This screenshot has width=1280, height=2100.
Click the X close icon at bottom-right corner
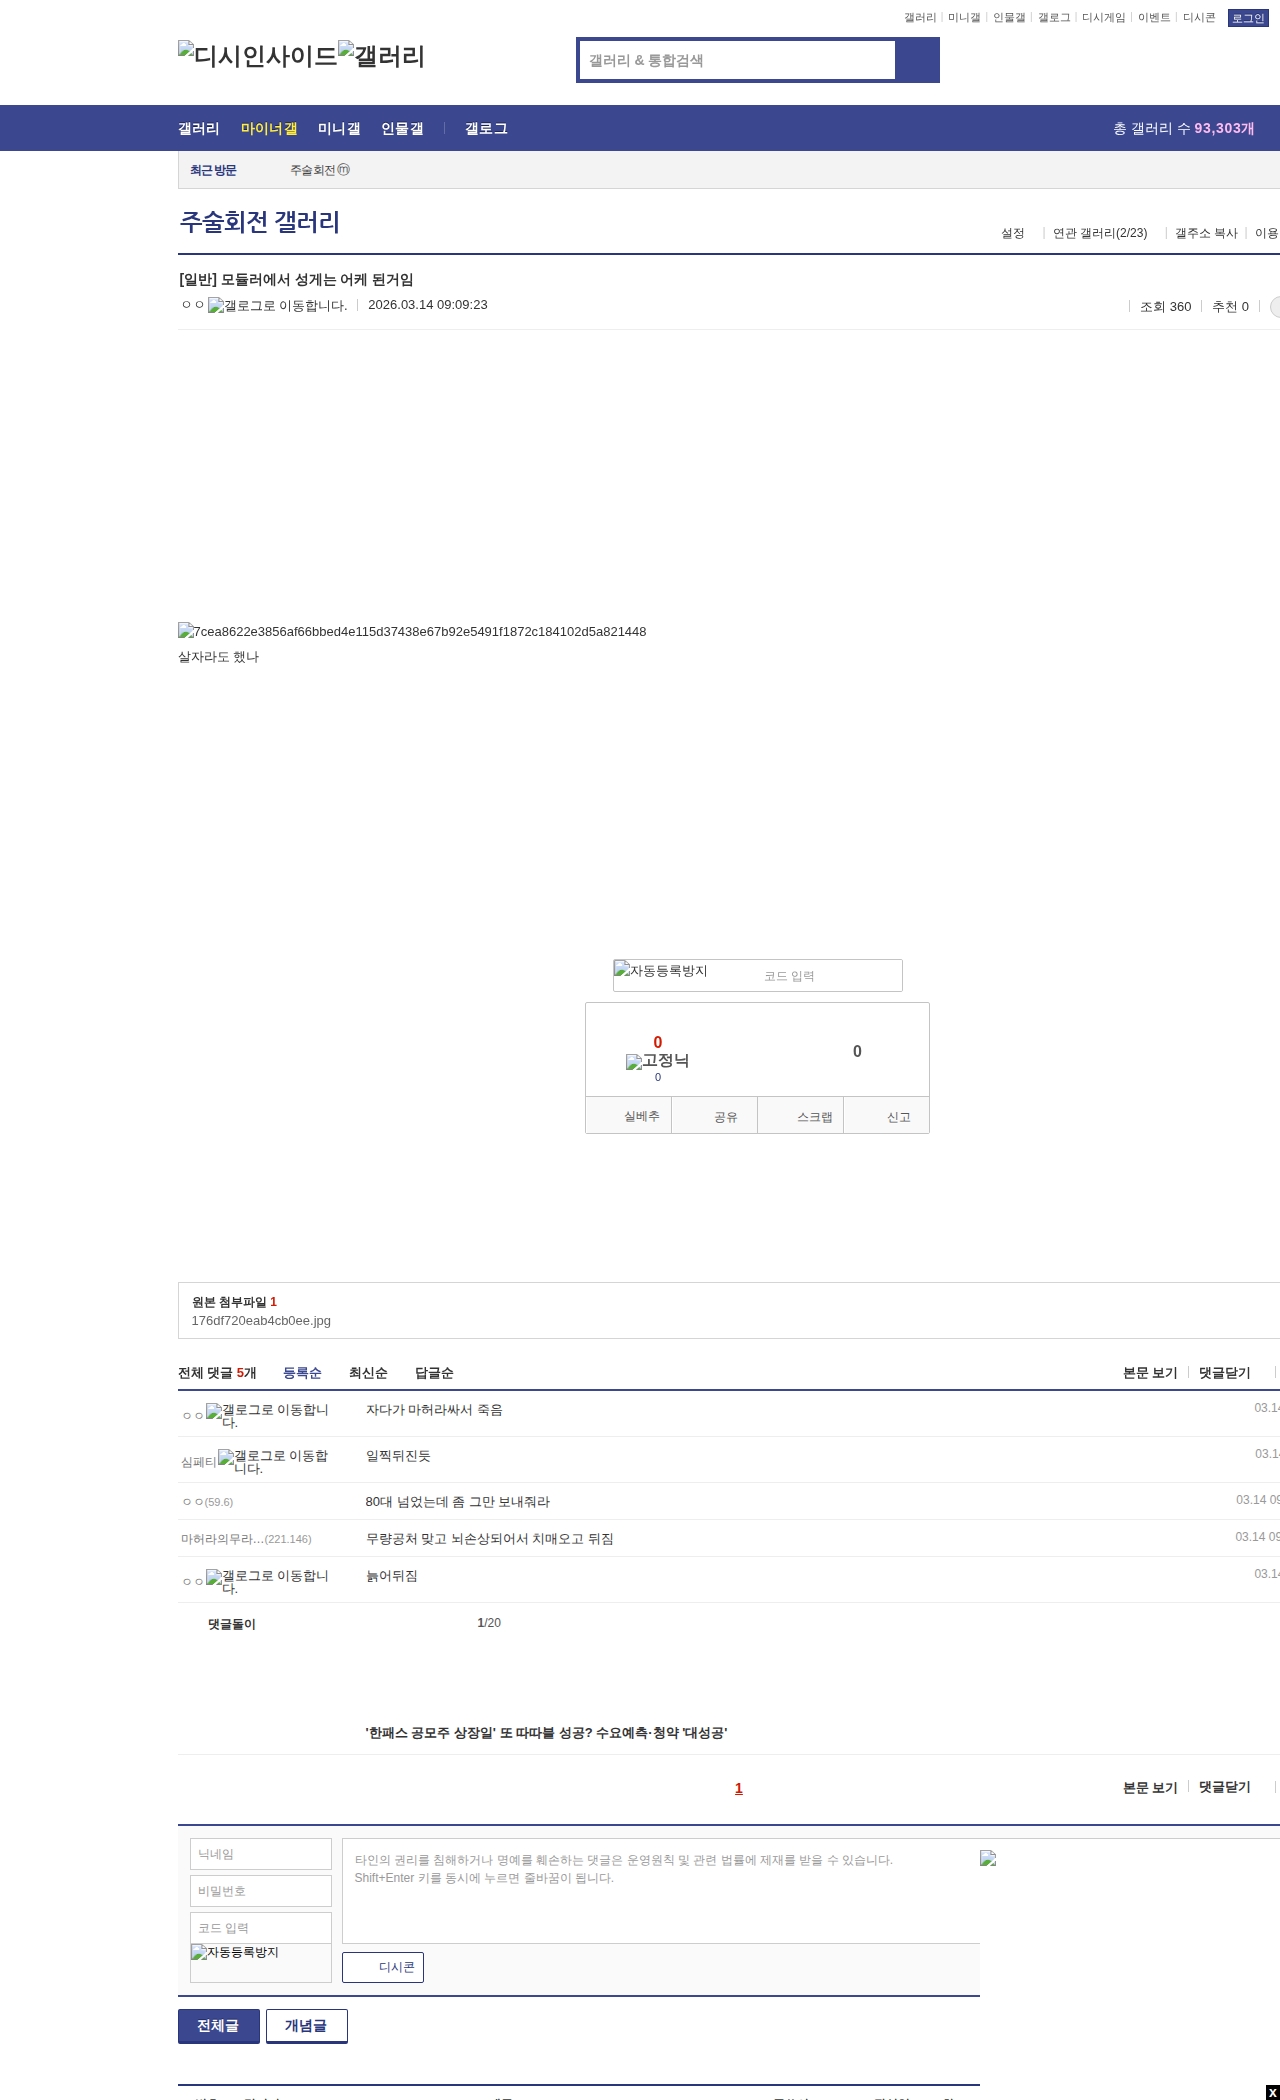pos(1272,2092)
